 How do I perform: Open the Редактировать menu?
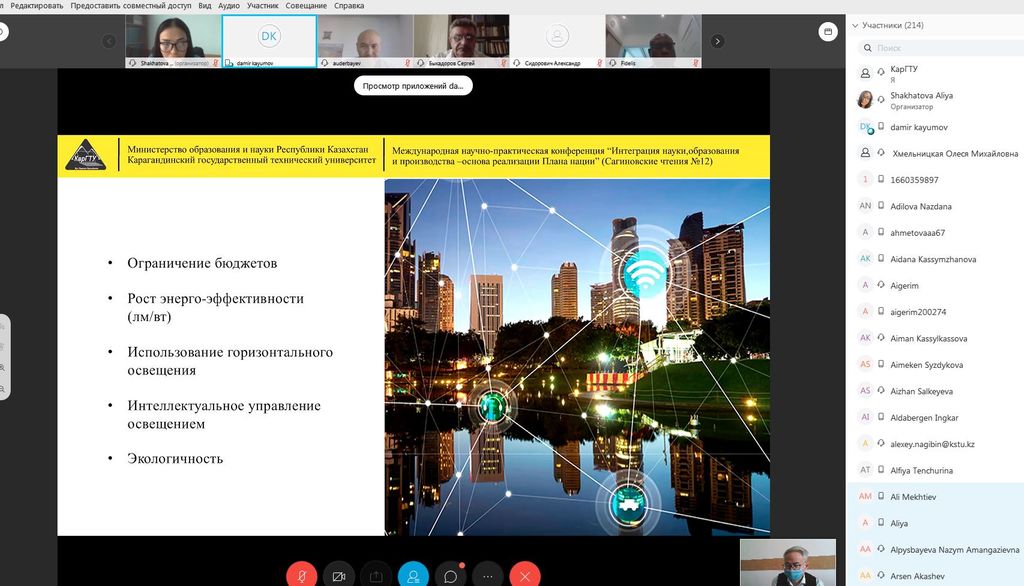37,5
